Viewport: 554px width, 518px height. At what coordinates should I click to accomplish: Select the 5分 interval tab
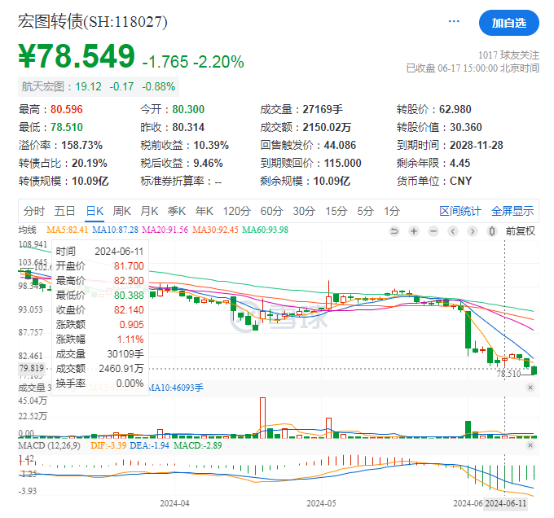pos(365,211)
